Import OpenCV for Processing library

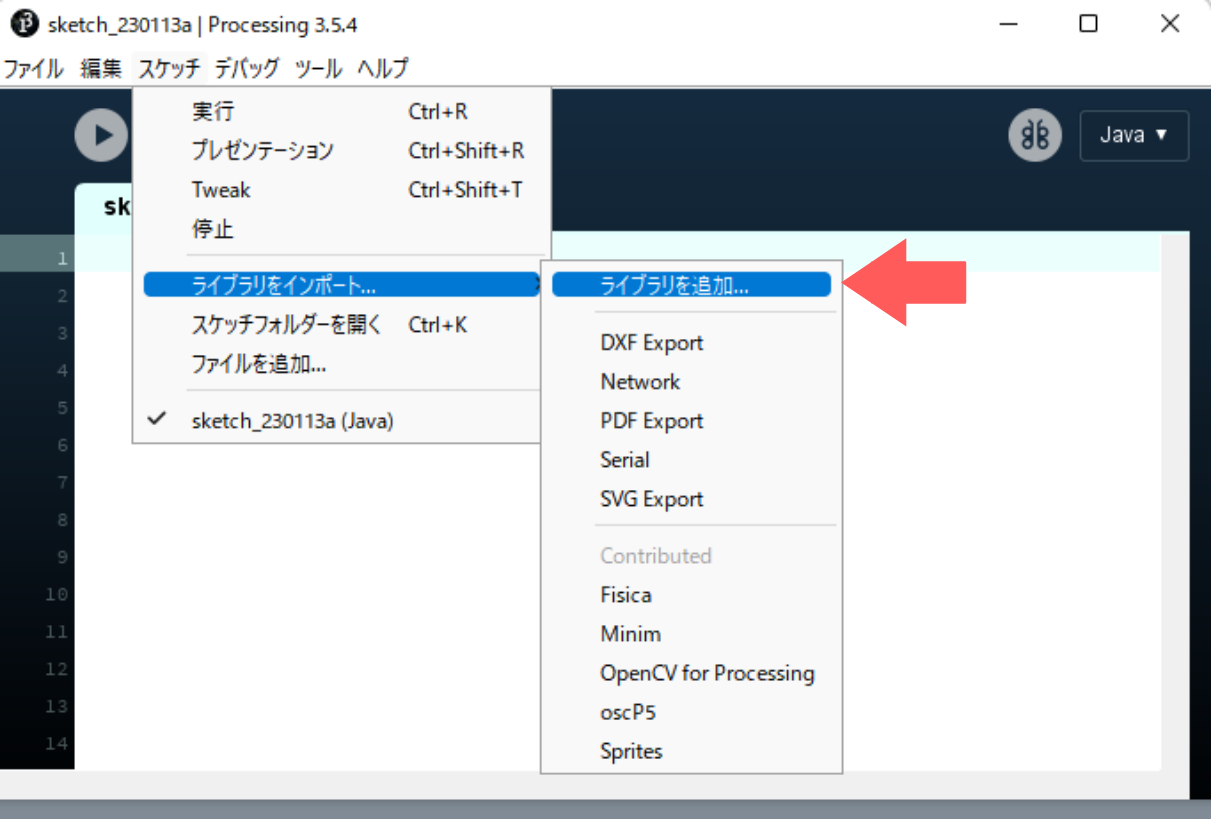pos(691,673)
